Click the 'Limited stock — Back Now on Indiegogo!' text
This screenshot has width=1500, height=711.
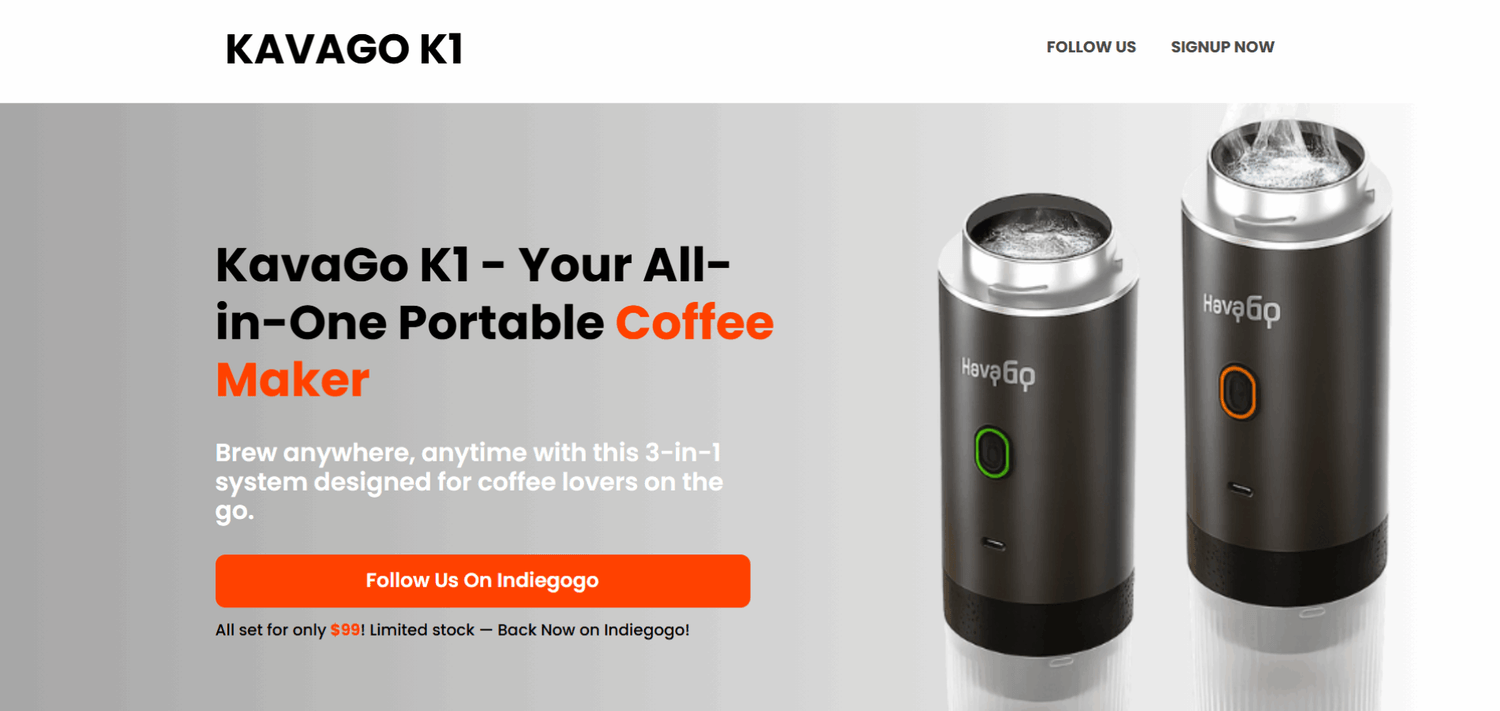point(529,631)
